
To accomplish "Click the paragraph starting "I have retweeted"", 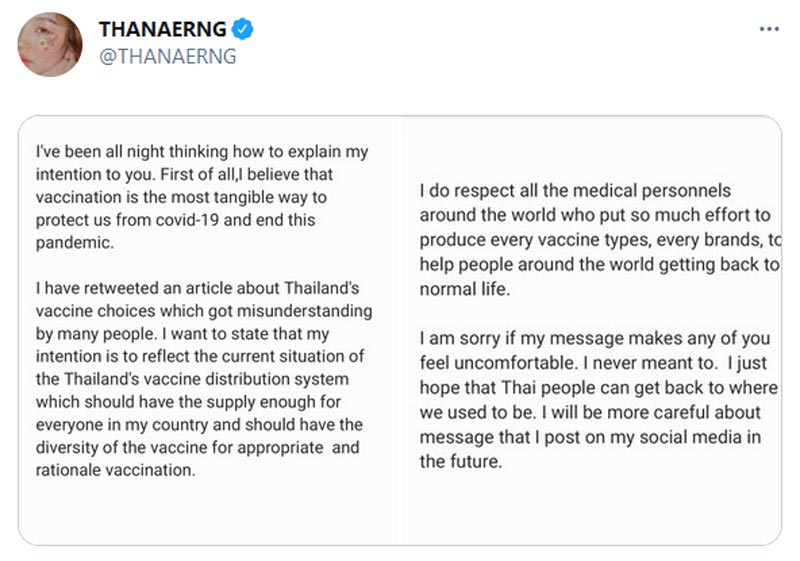I will pyautogui.click(x=199, y=379).
